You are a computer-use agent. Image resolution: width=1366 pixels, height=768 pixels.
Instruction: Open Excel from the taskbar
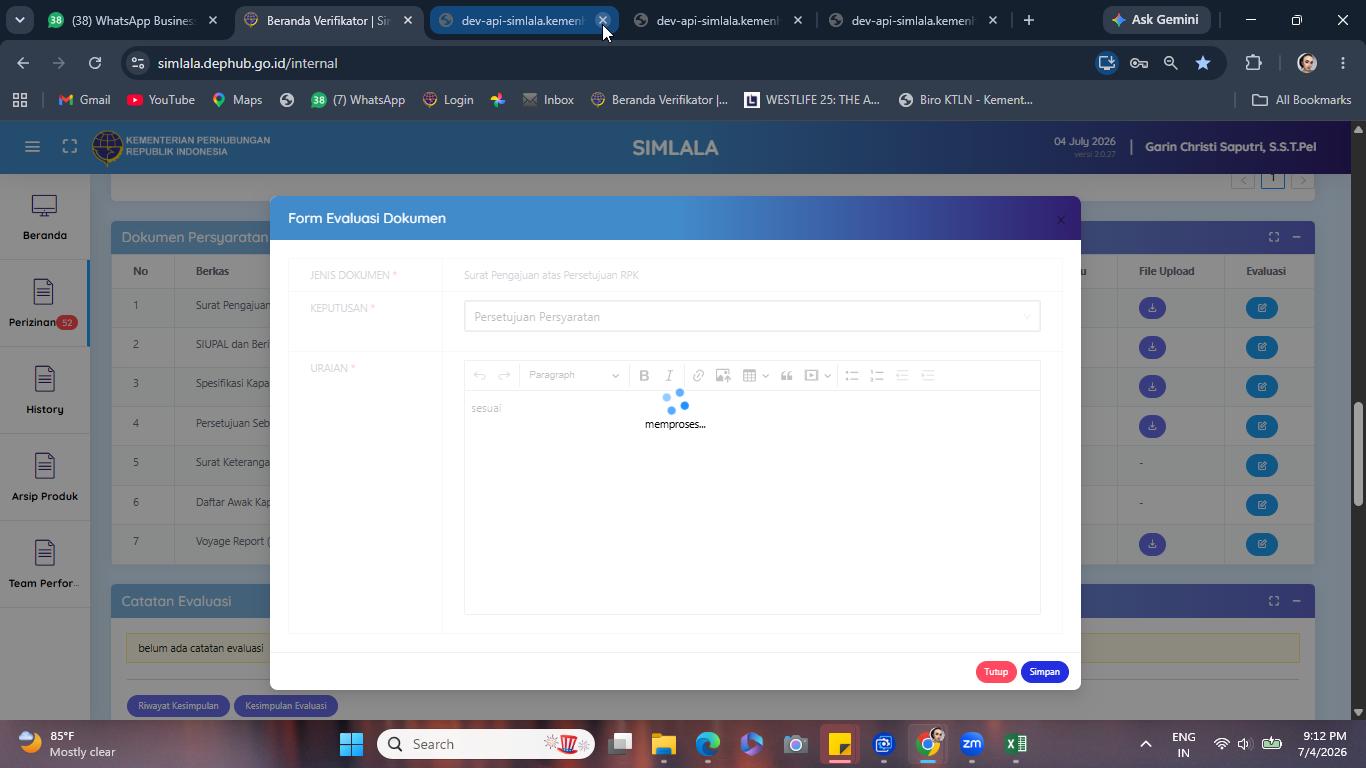(1016, 744)
